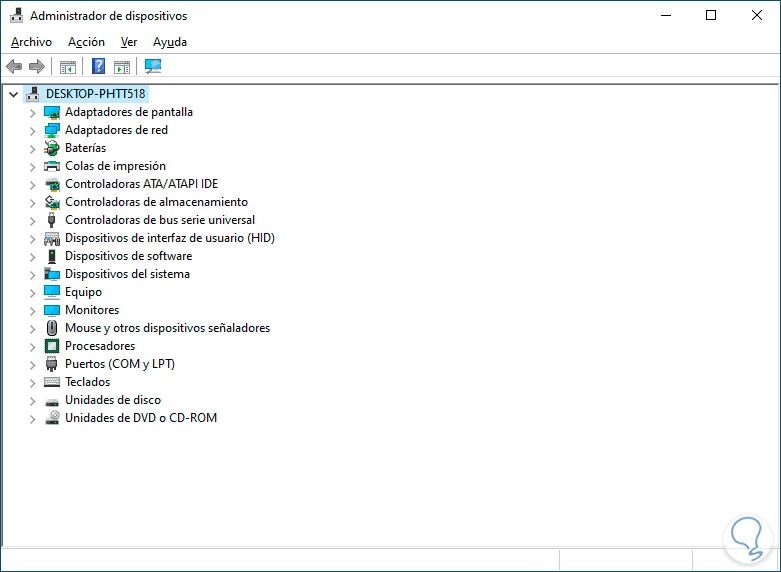Select Procesadores text label
This screenshot has height=572, width=781.
(100, 346)
